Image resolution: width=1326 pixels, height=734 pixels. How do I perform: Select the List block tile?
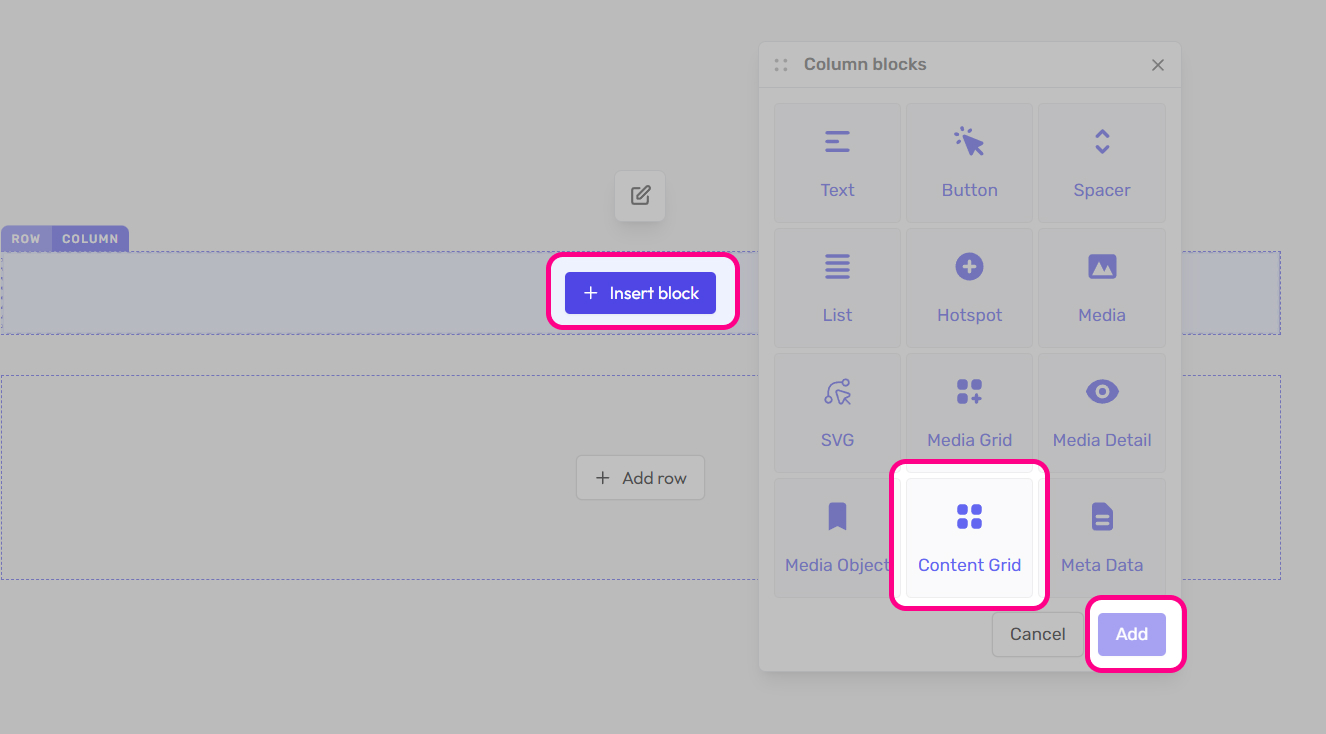coord(837,288)
